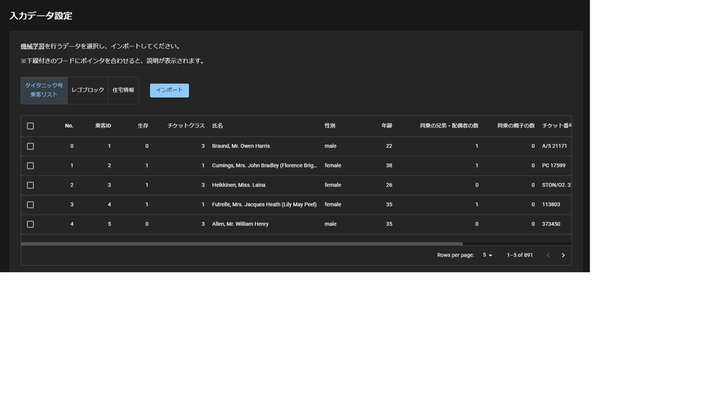Image resolution: width=720 pixels, height=405 pixels.
Task: Tick checkbox for Allen, Mr. William Henry
Action: pyautogui.click(x=30, y=224)
